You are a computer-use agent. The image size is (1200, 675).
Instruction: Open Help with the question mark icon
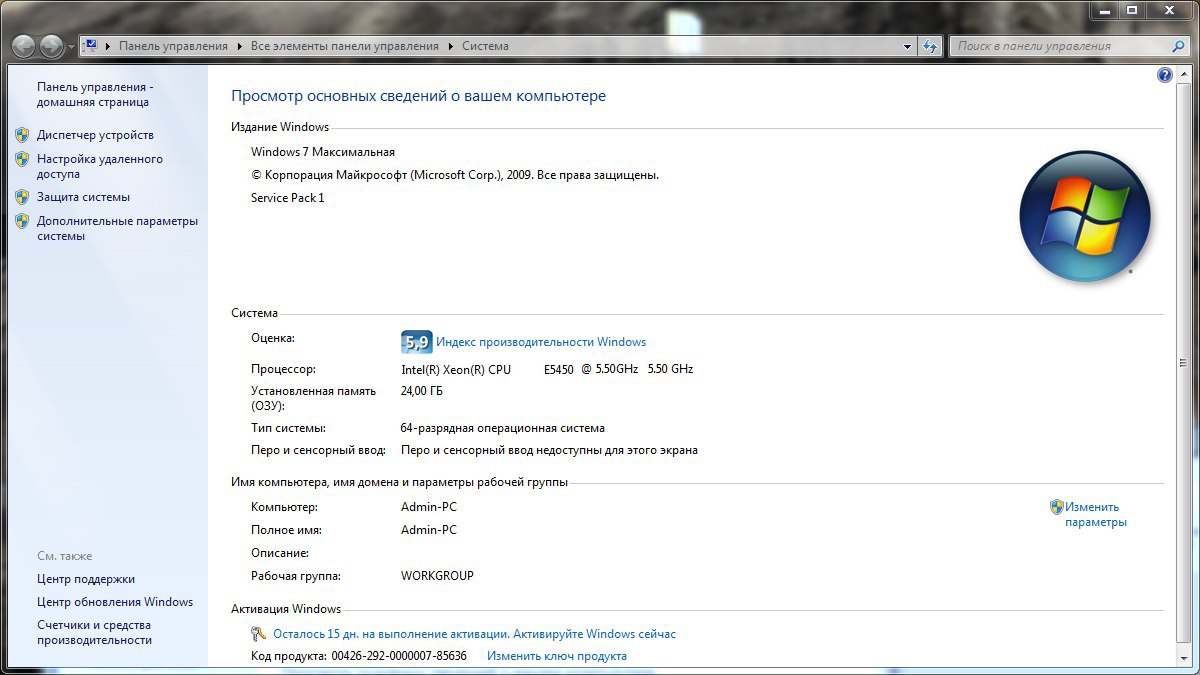1164,75
